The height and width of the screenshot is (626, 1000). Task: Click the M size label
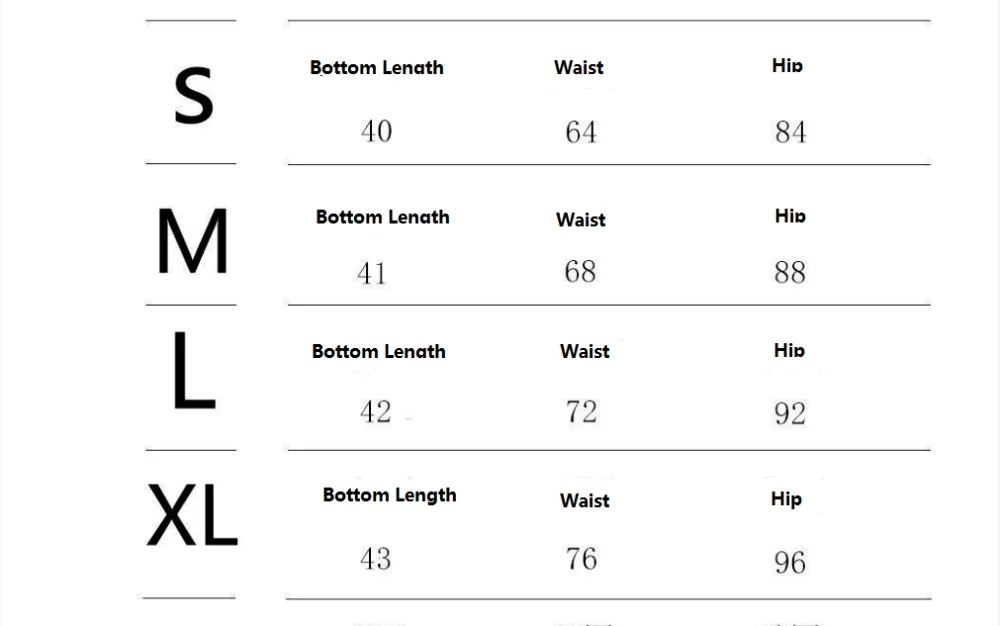click(192, 242)
